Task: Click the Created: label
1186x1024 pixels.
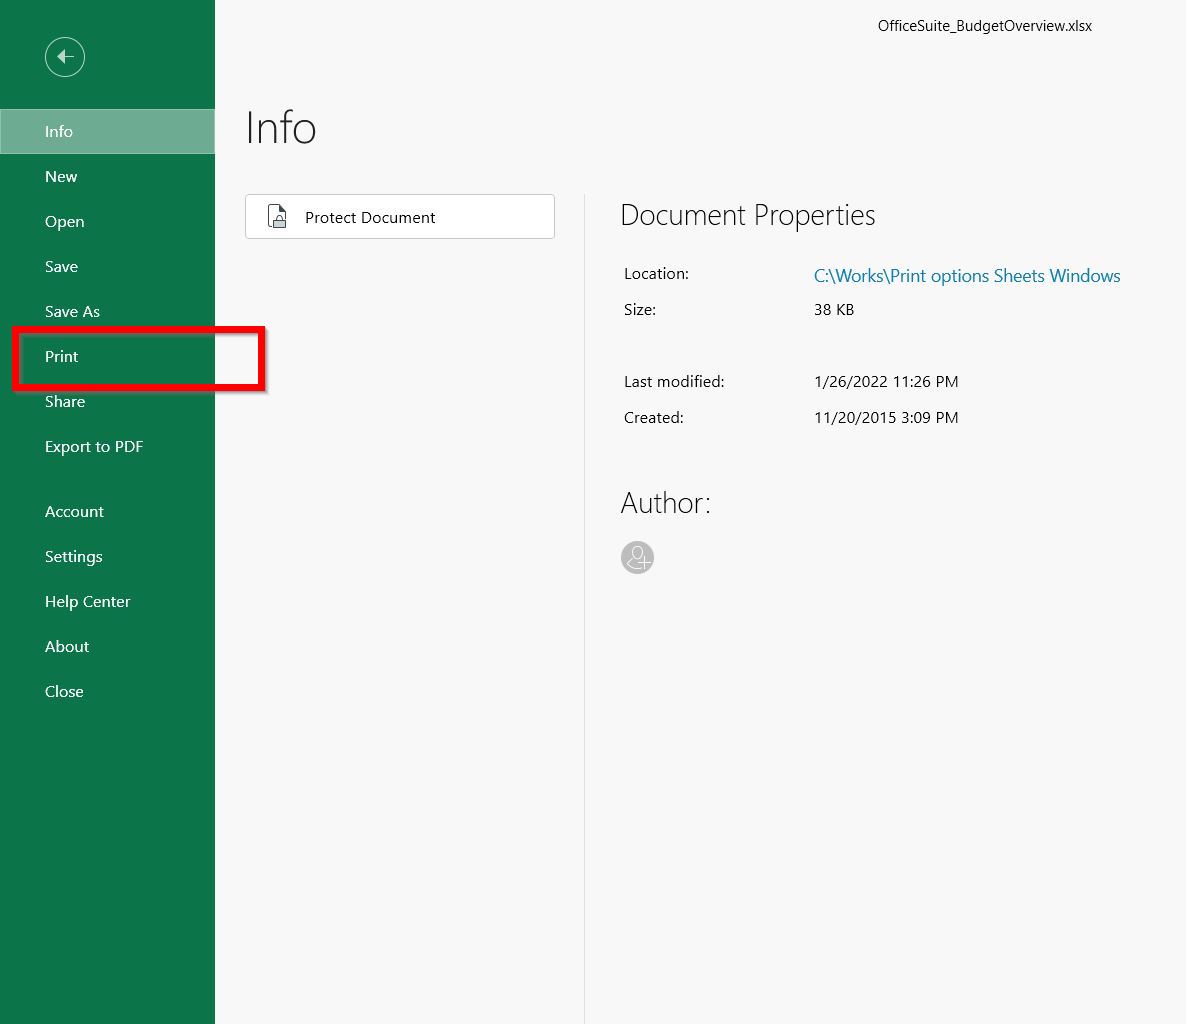Action: (x=653, y=417)
